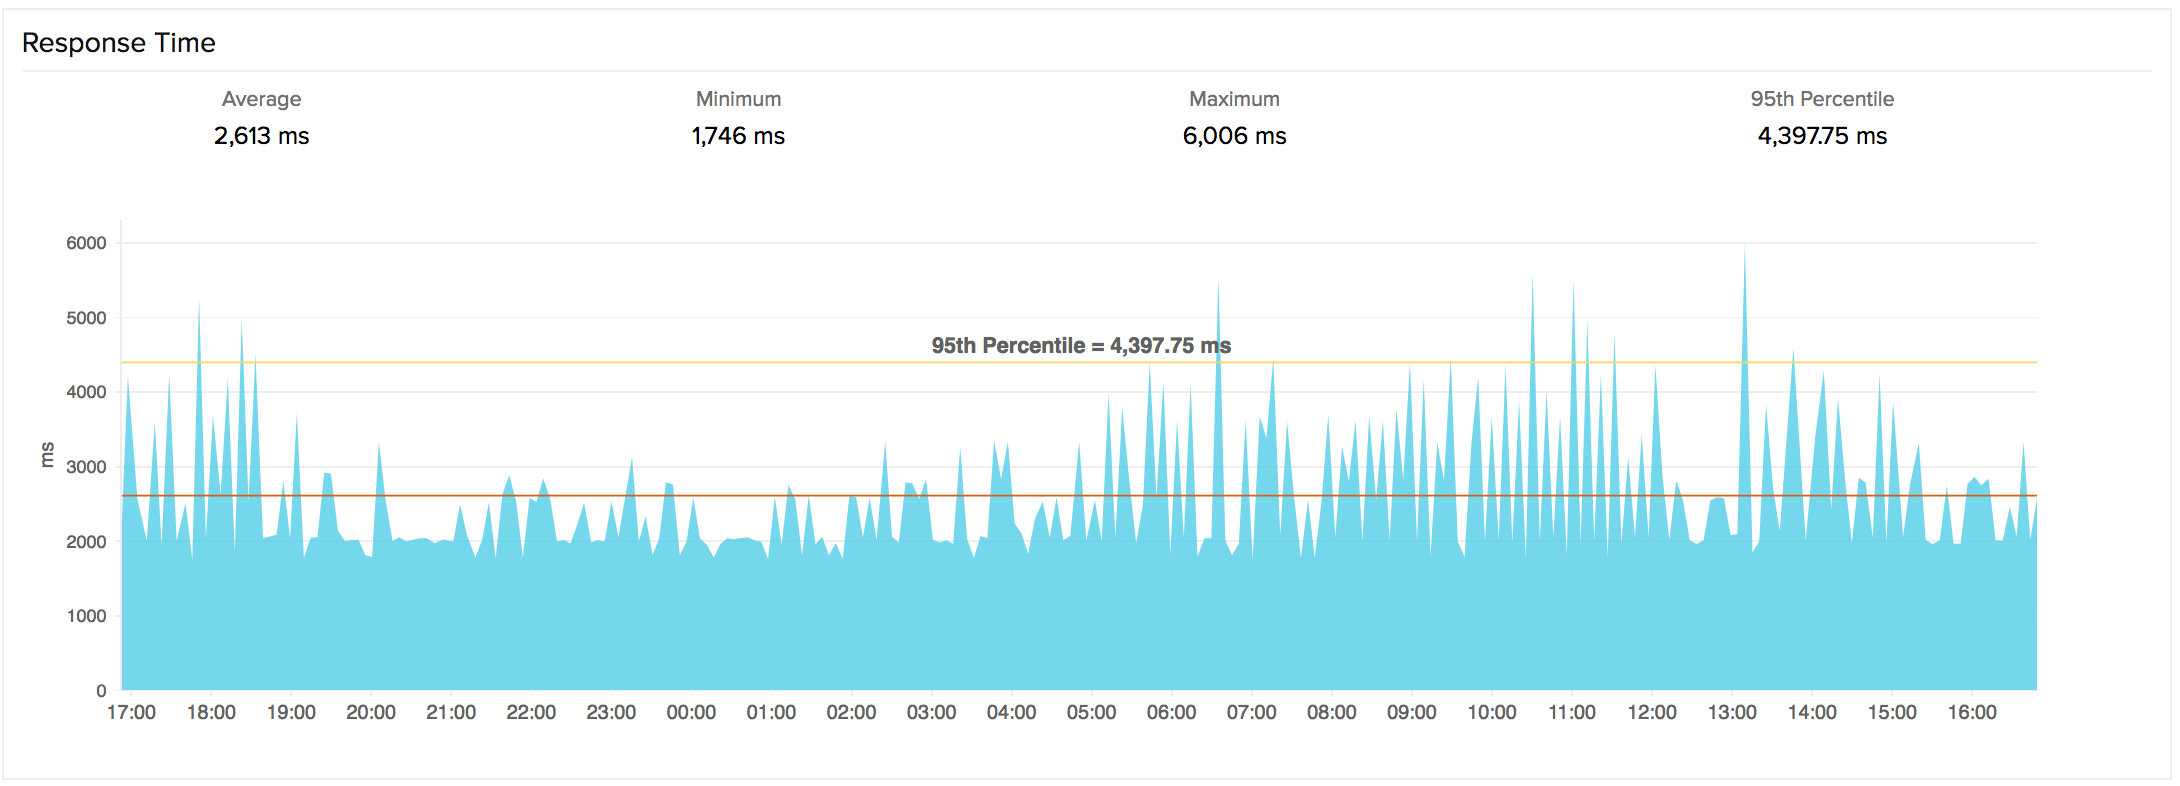Select the 3000 y-axis value label
2180x786 pixels.
pyautogui.click(x=86, y=467)
